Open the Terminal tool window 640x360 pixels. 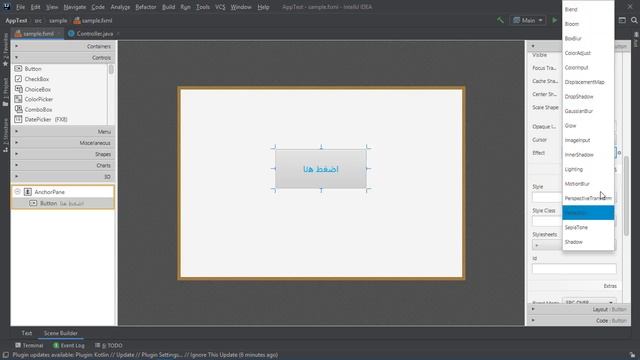29,345
